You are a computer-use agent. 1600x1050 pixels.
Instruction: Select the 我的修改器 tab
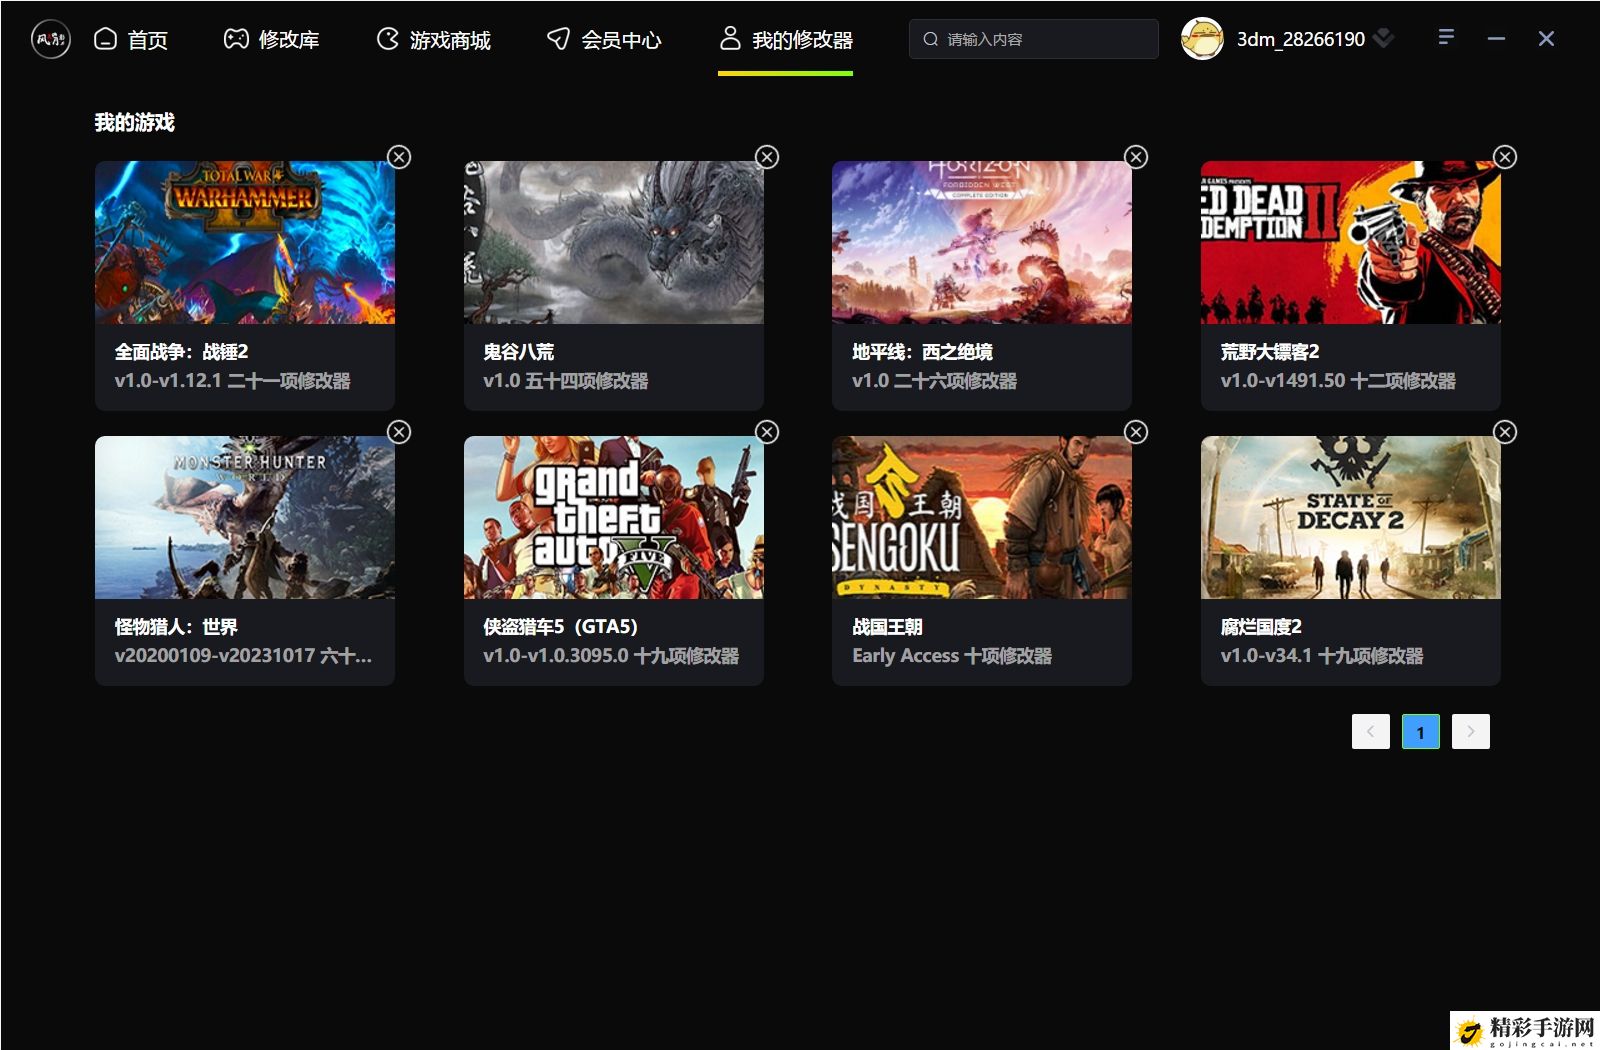[x=786, y=39]
